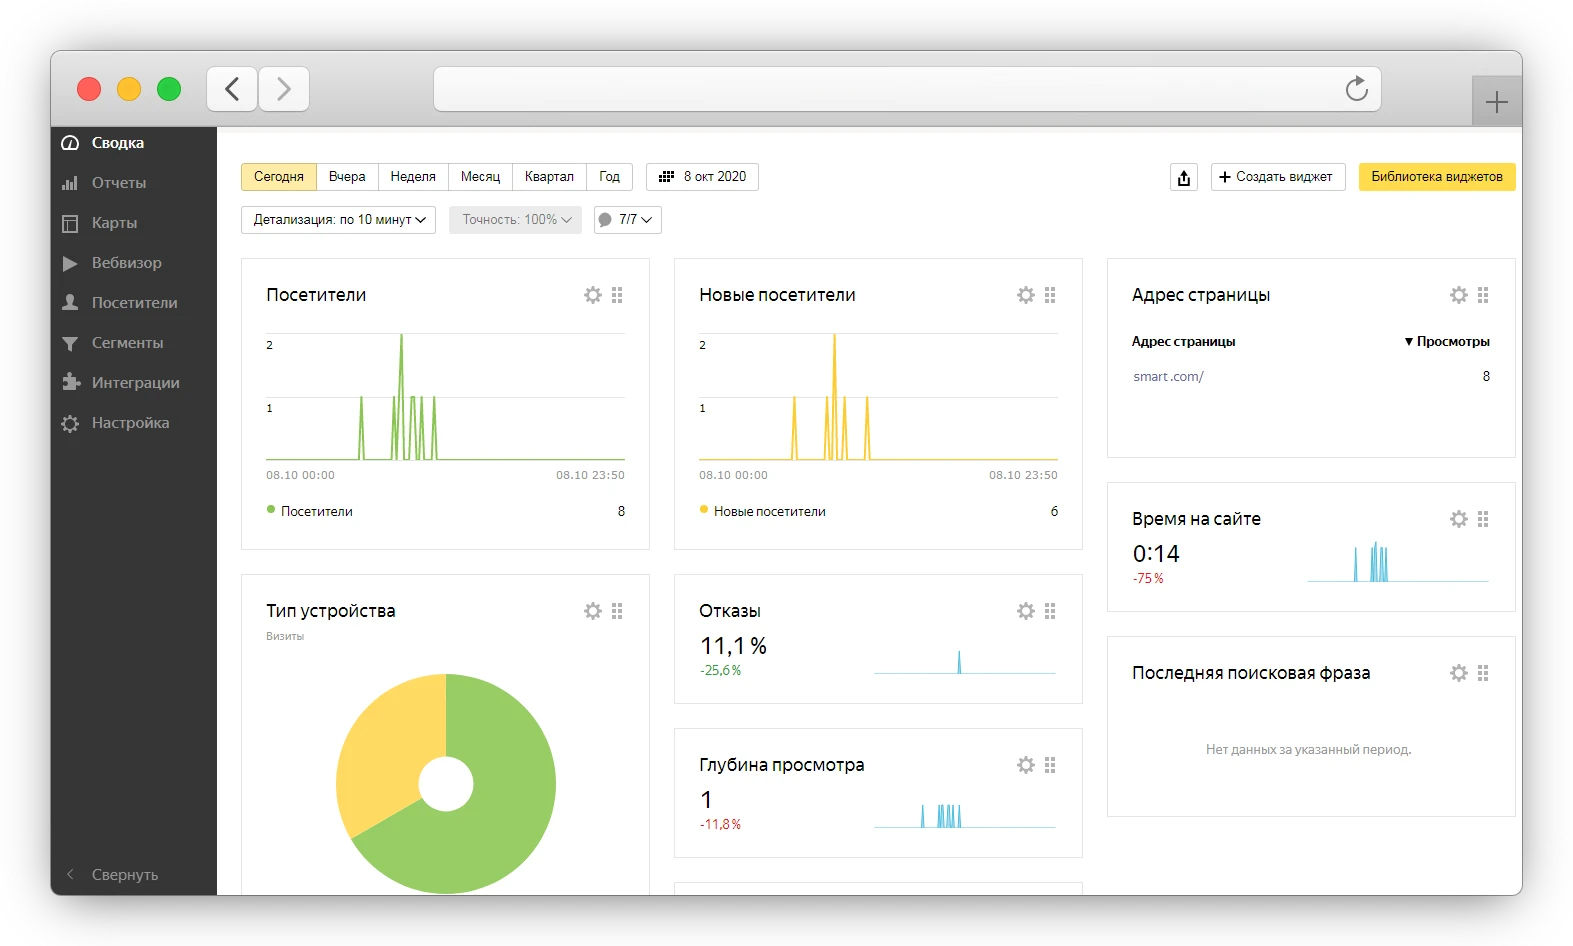Reload page with browser refresh icon
Viewport: 1573px width, 946px height.
point(1356,89)
